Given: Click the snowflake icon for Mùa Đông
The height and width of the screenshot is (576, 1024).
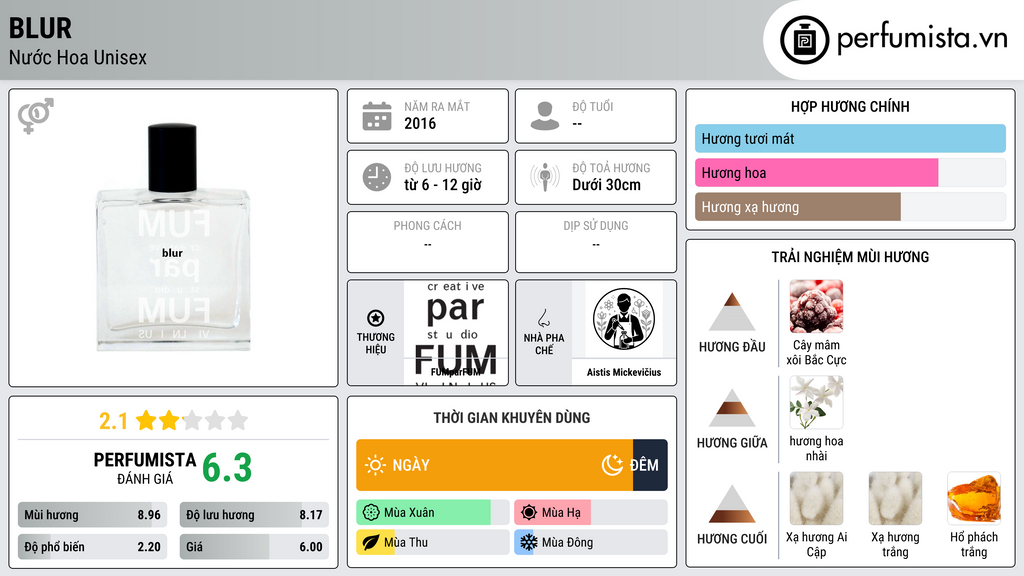Looking at the screenshot, I should pyautogui.click(x=529, y=543).
